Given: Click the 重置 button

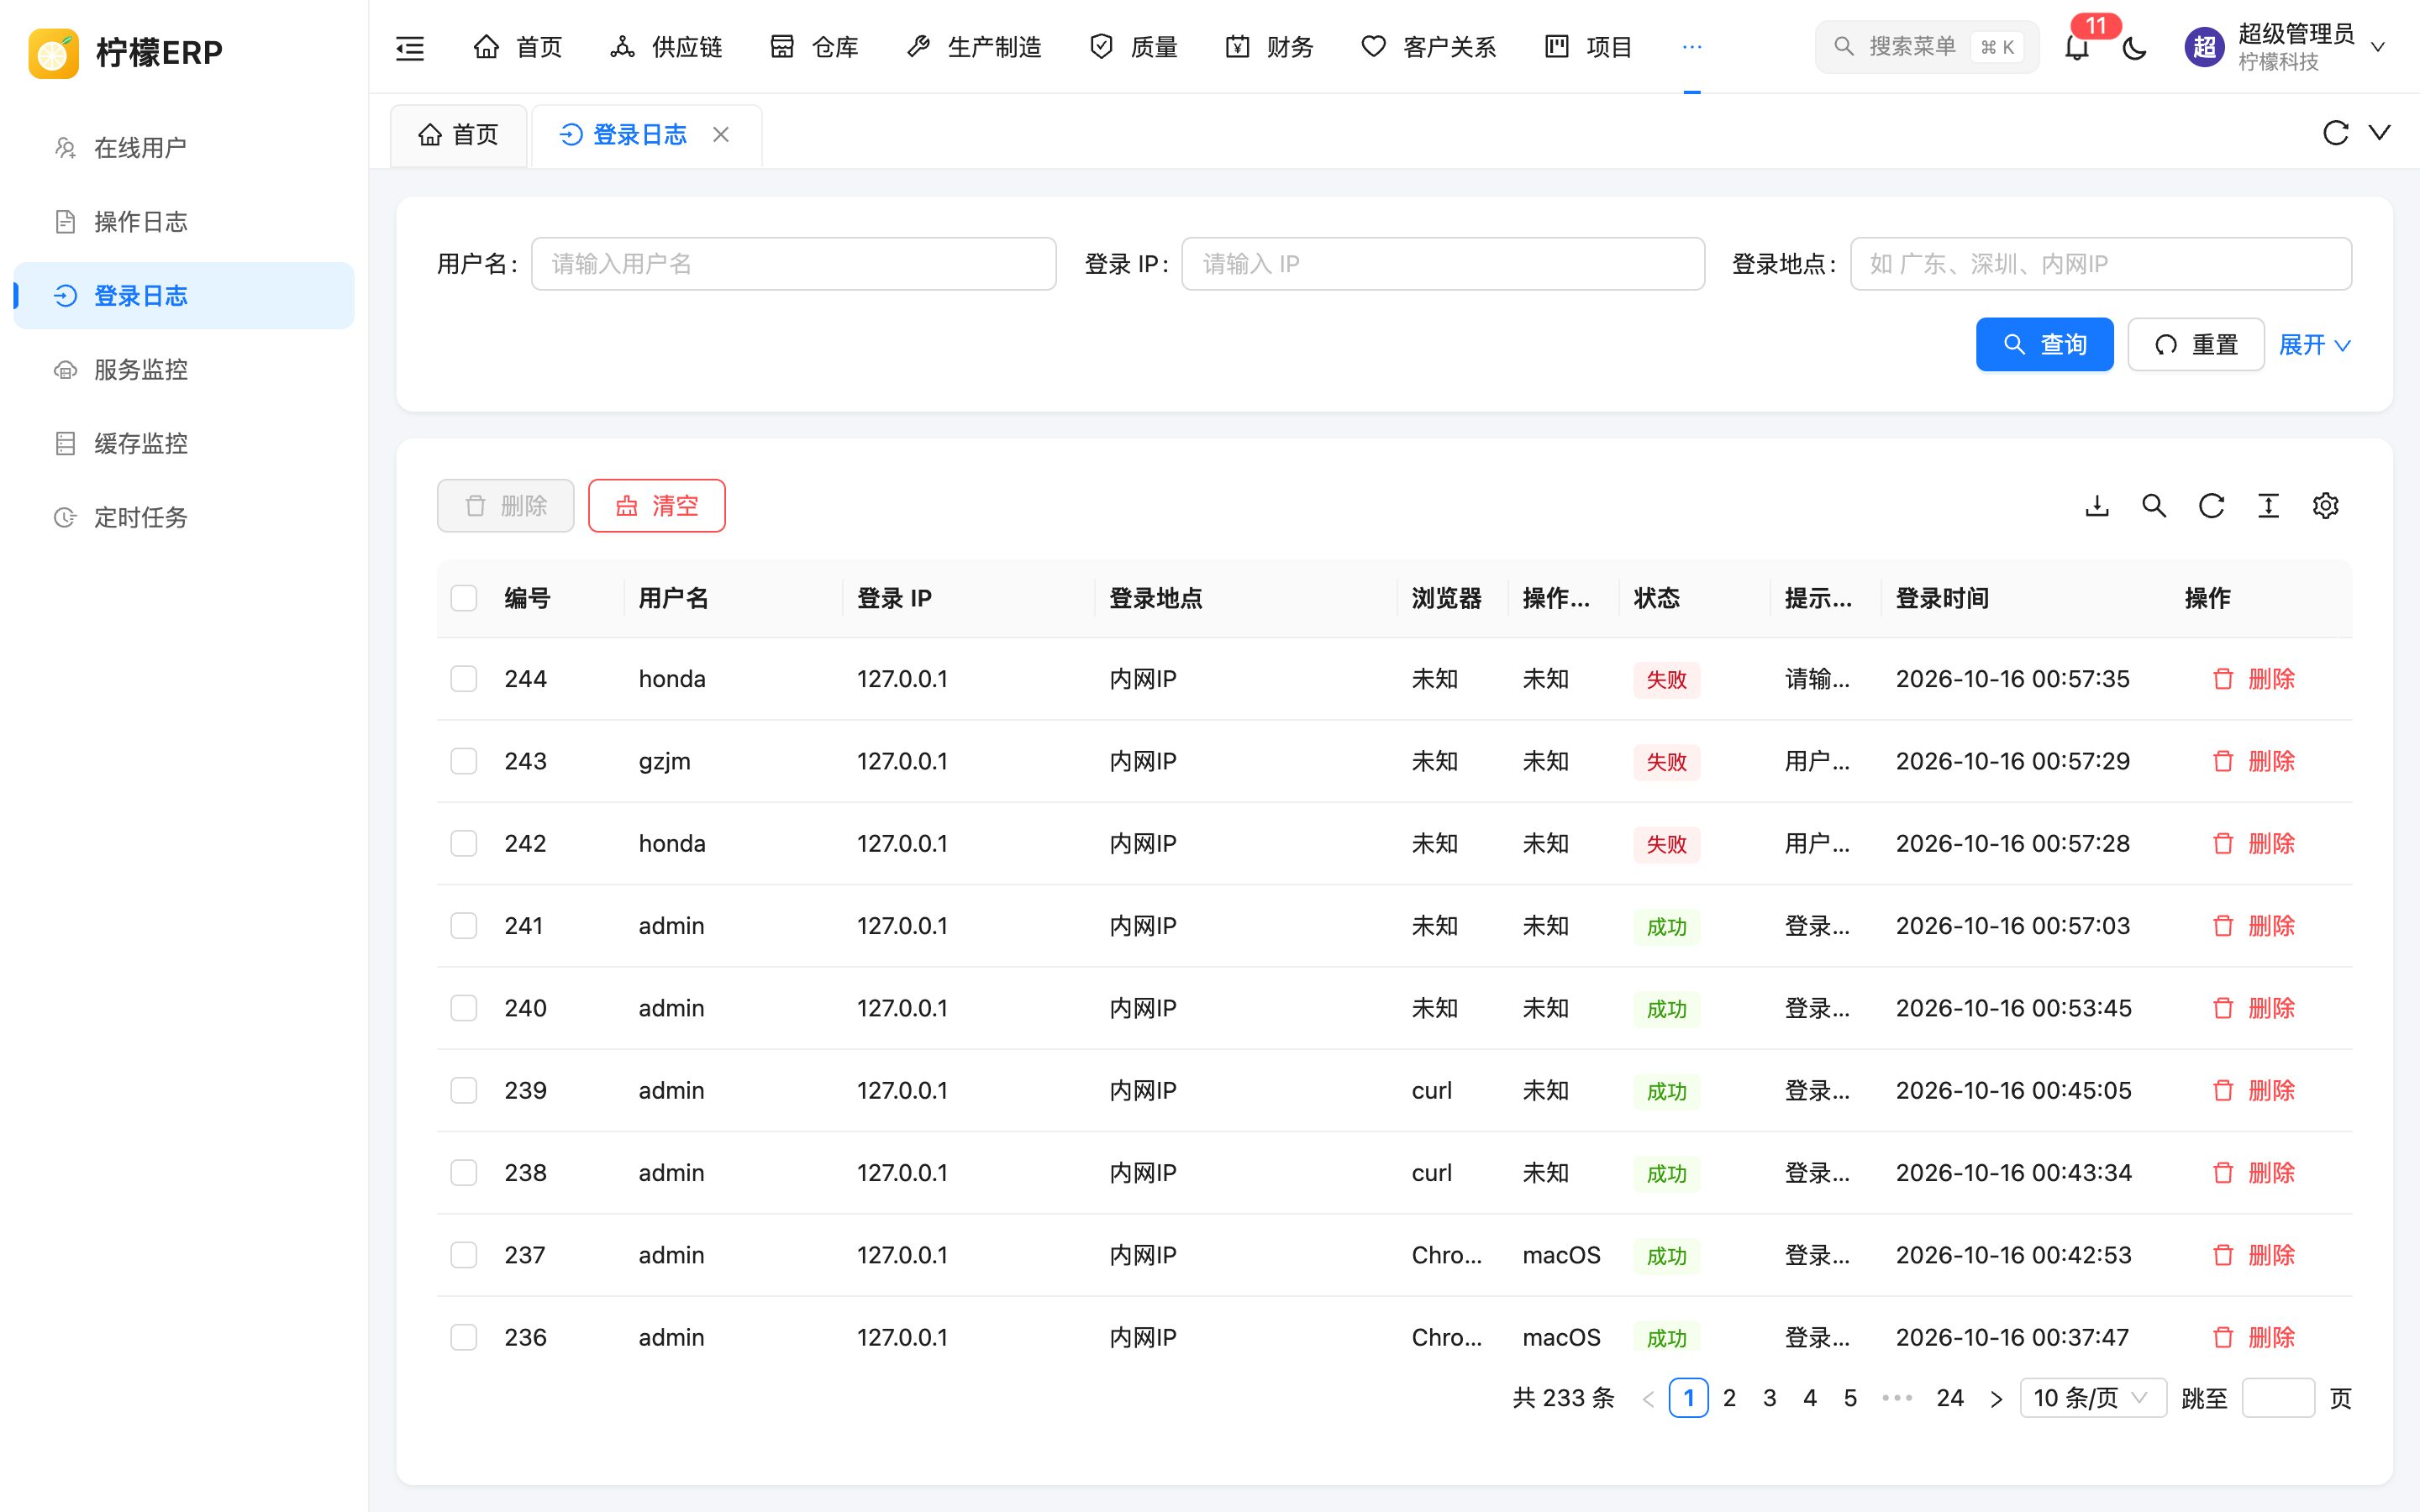Looking at the screenshot, I should point(2196,345).
